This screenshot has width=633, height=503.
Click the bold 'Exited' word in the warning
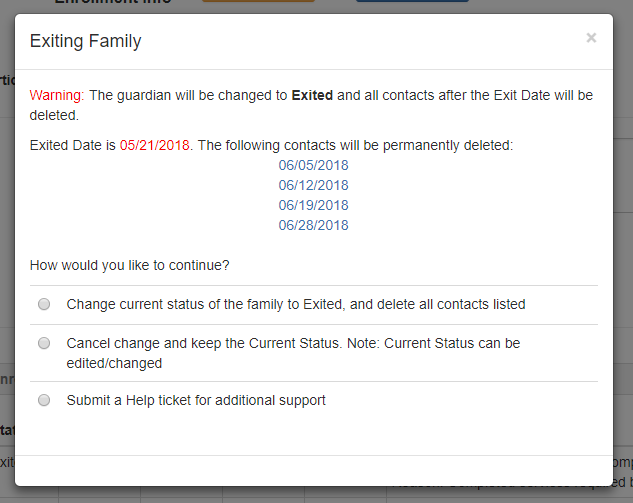tap(312, 95)
